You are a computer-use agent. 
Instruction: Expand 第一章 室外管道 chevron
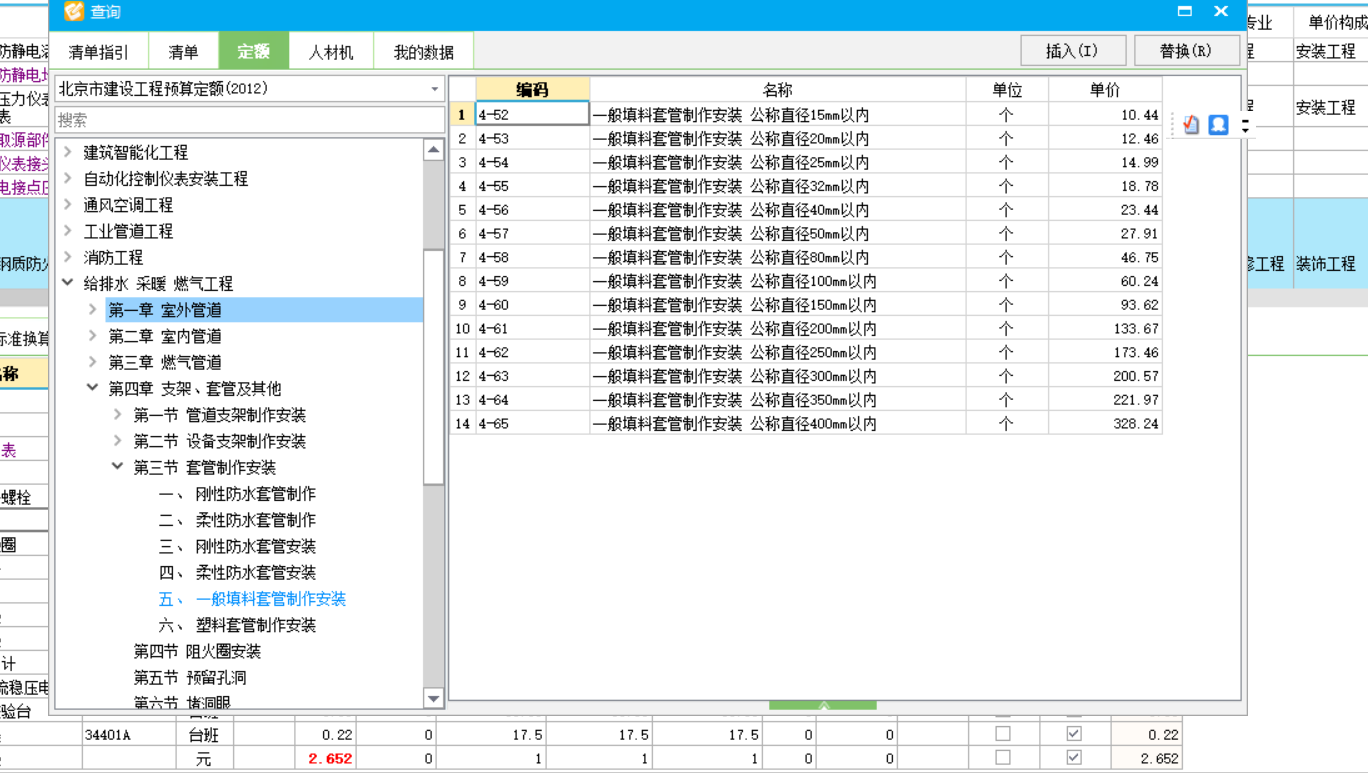click(93, 310)
